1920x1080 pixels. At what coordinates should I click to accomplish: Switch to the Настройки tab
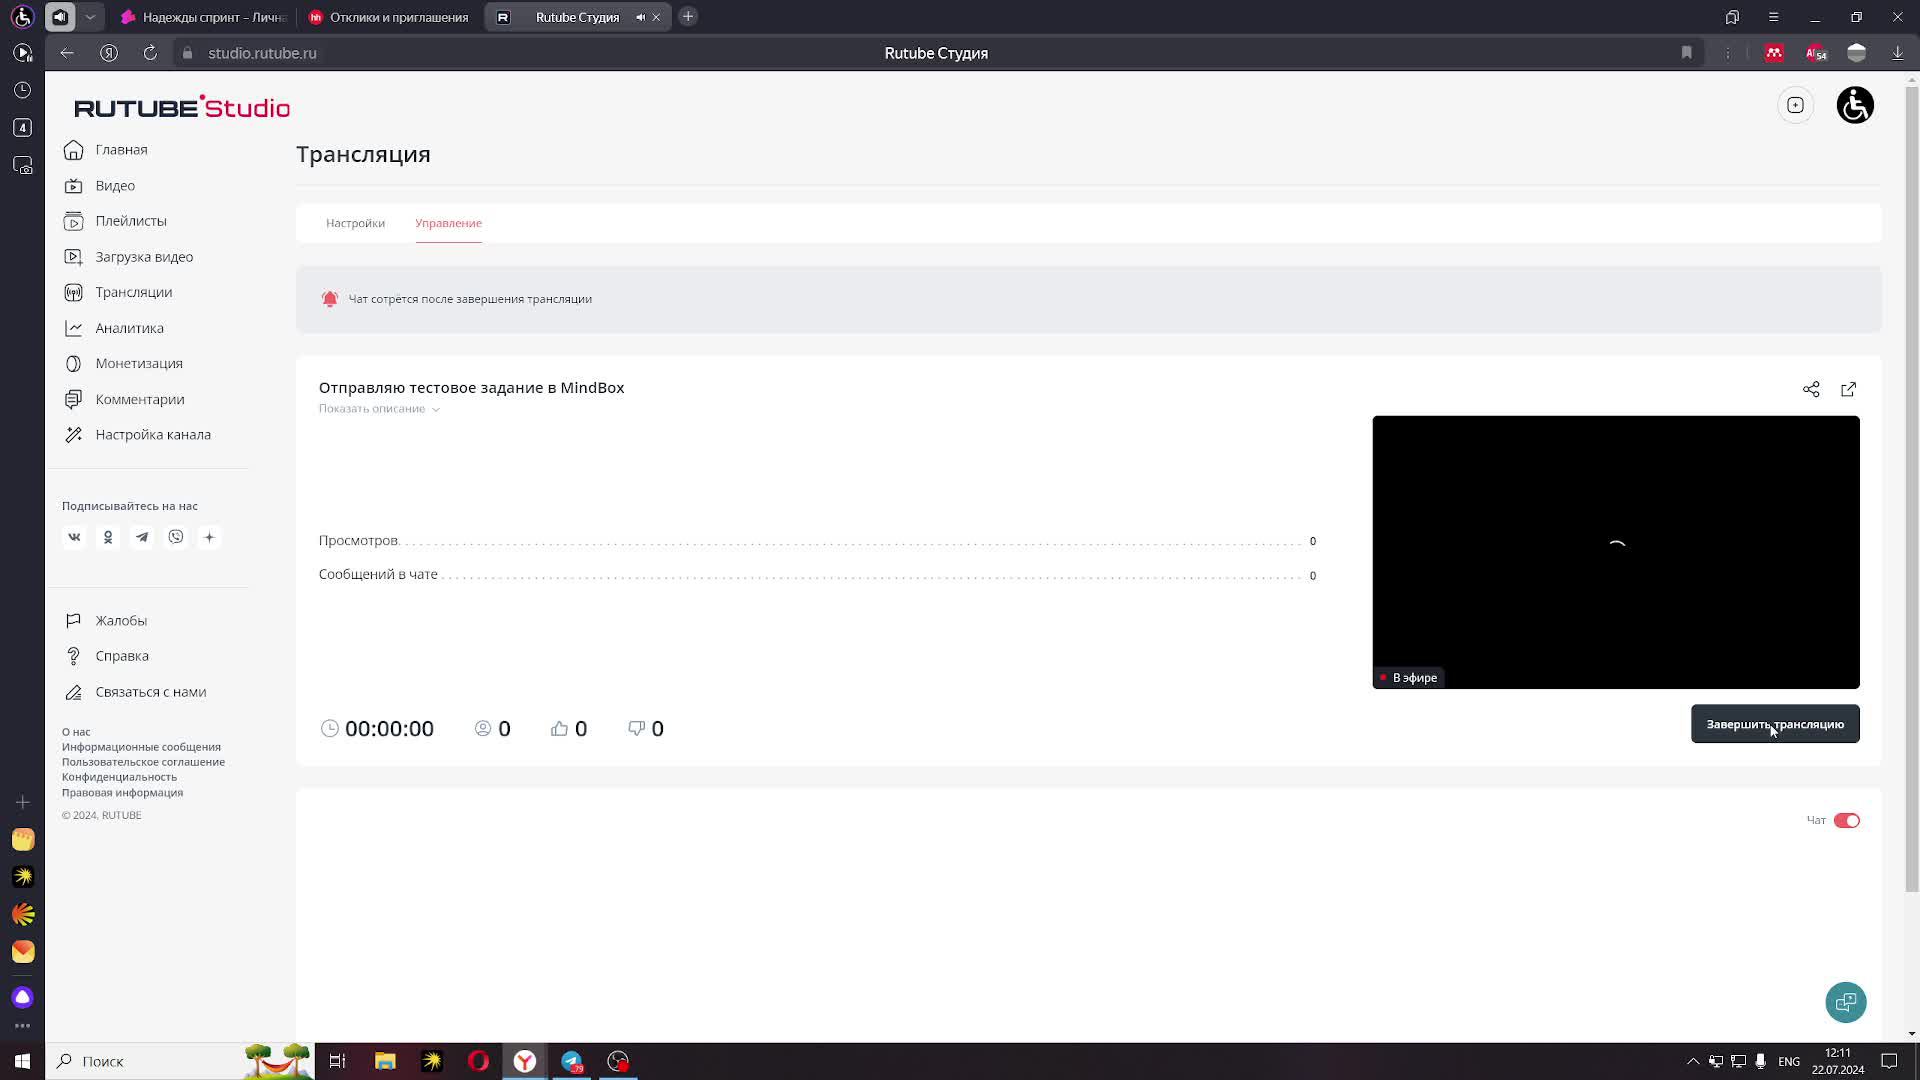pos(355,223)
